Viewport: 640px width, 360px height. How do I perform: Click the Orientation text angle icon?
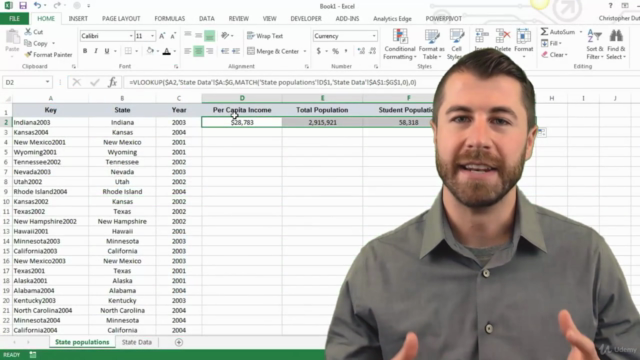[x=225, y=36]
